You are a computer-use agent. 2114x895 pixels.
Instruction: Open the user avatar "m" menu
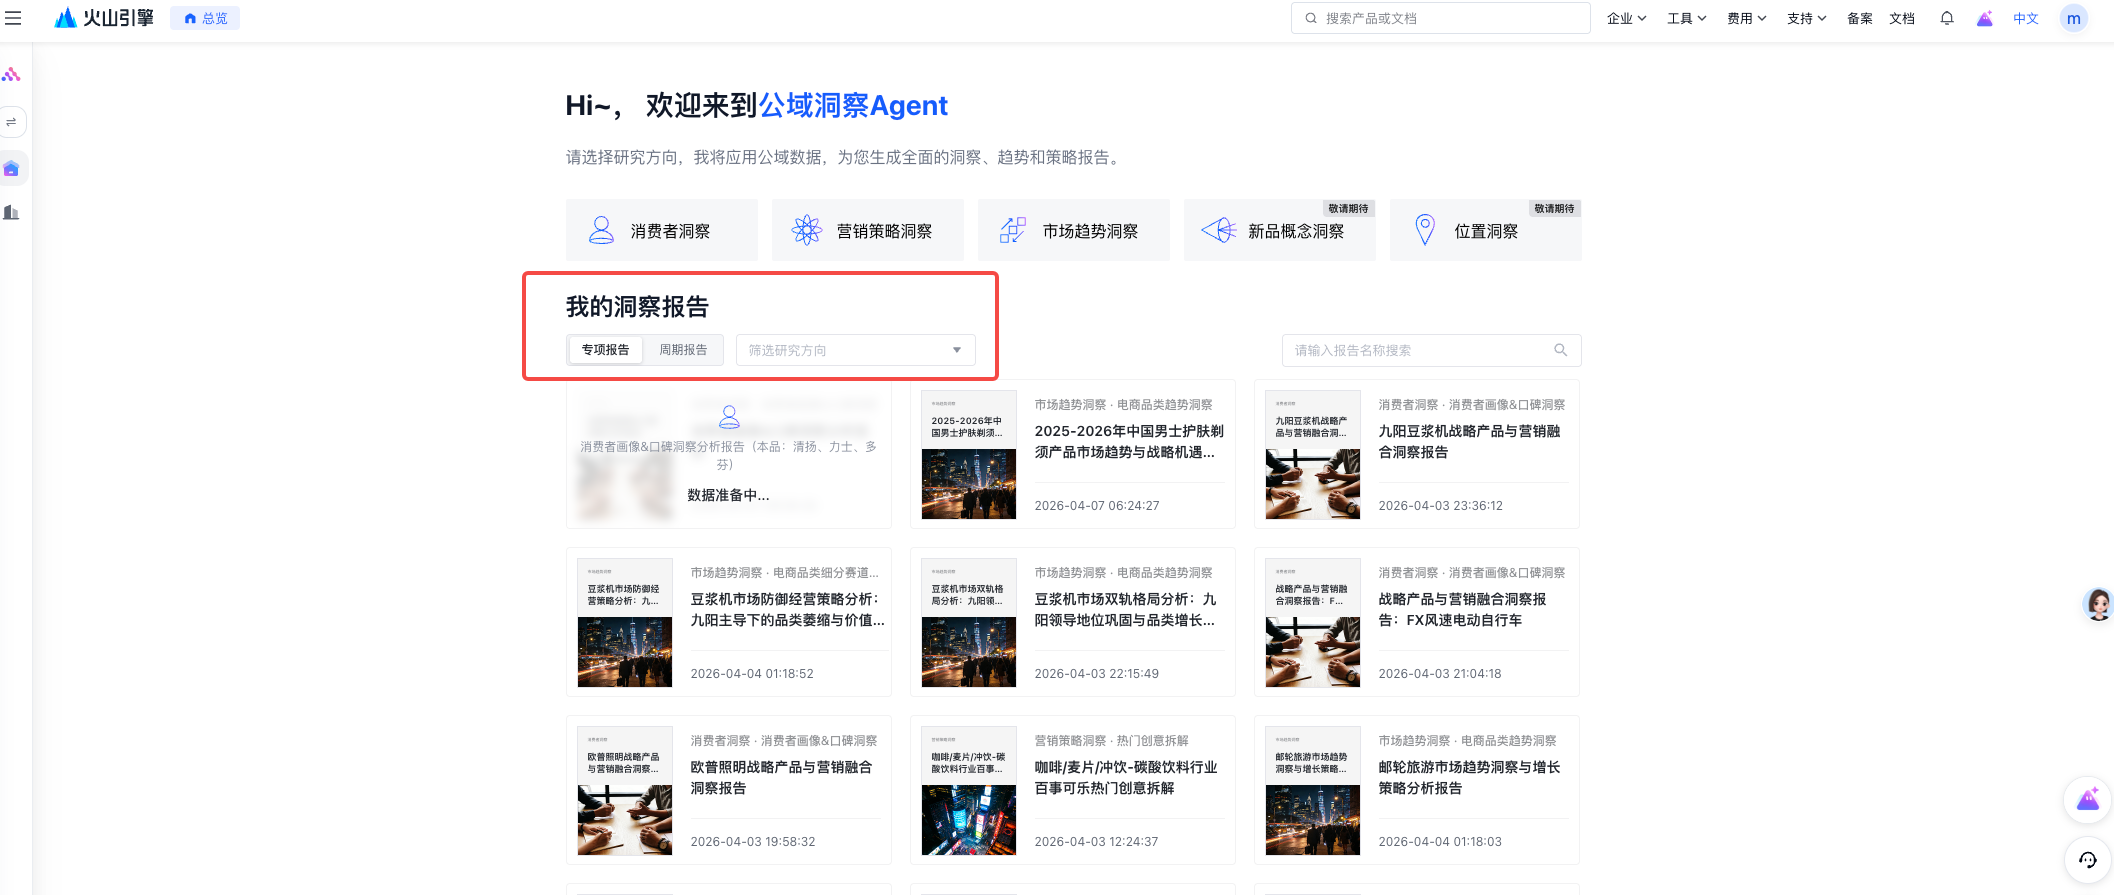click(x=2074, y=18)
